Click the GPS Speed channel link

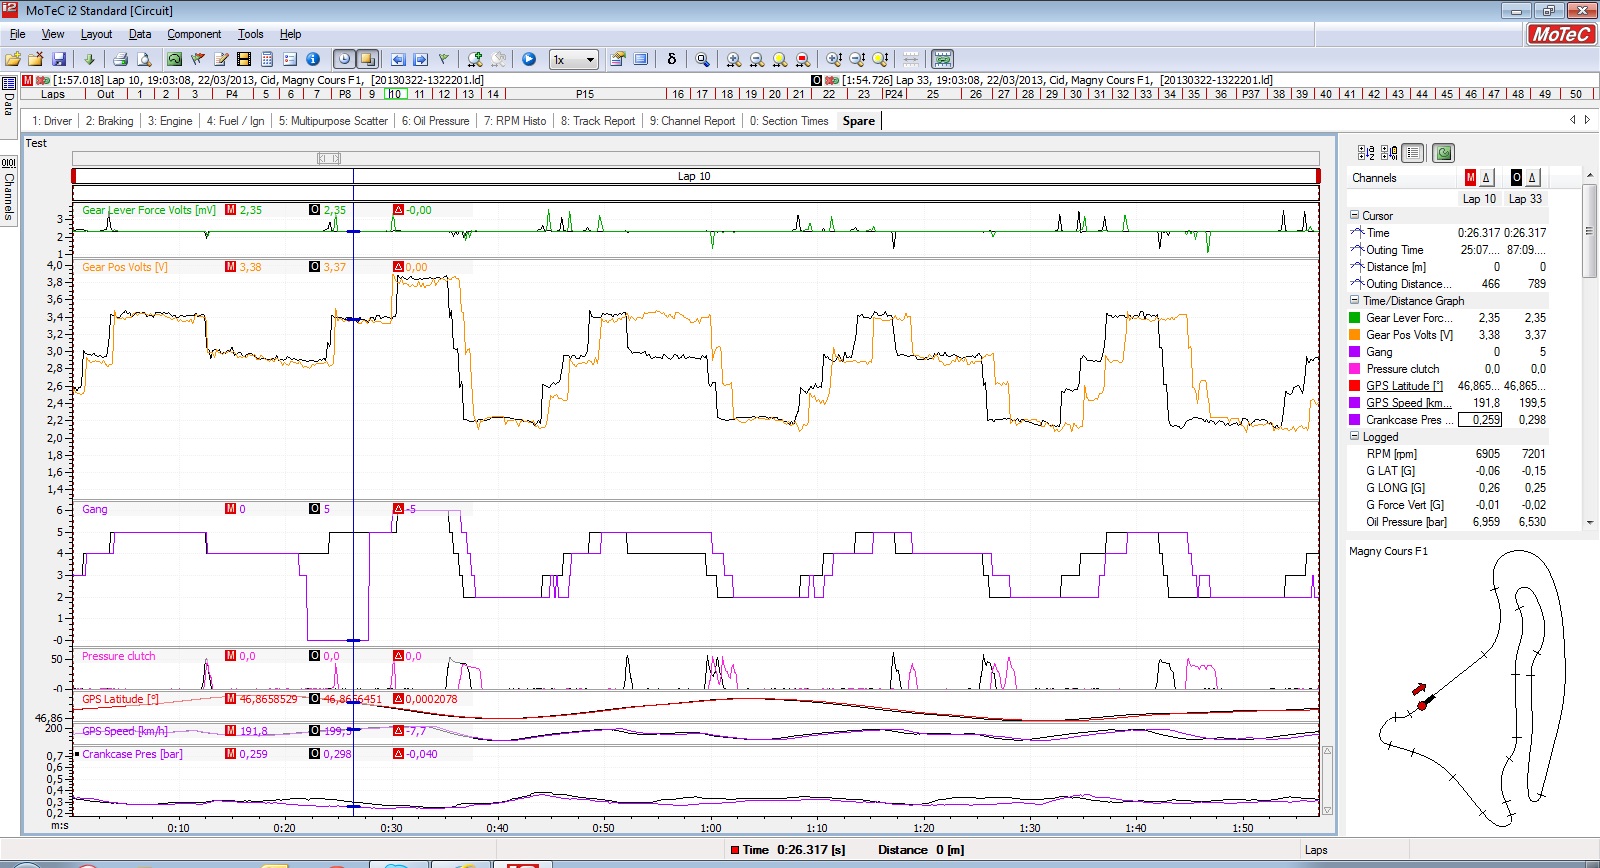[1408, 403]
